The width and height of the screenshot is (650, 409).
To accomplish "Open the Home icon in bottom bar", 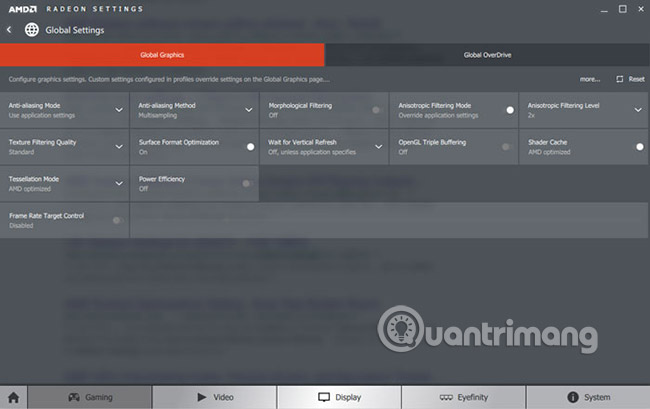I will (x=13, y=397).
